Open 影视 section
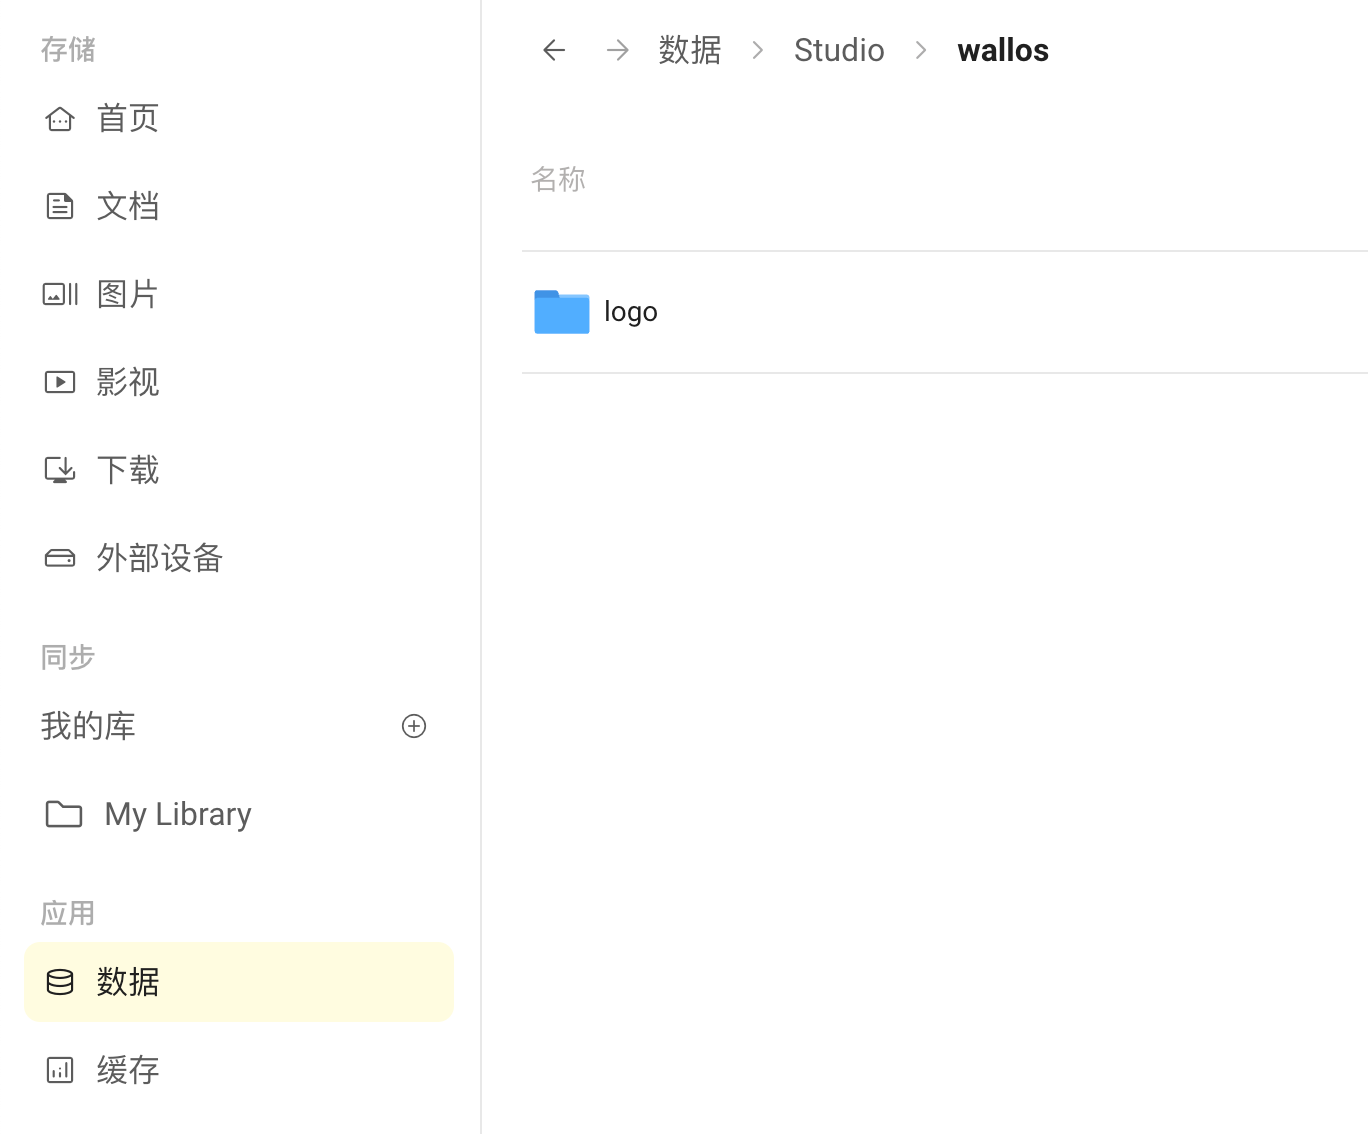The width and height of the screenshot is (1368, 1134). tap(238, 382)
